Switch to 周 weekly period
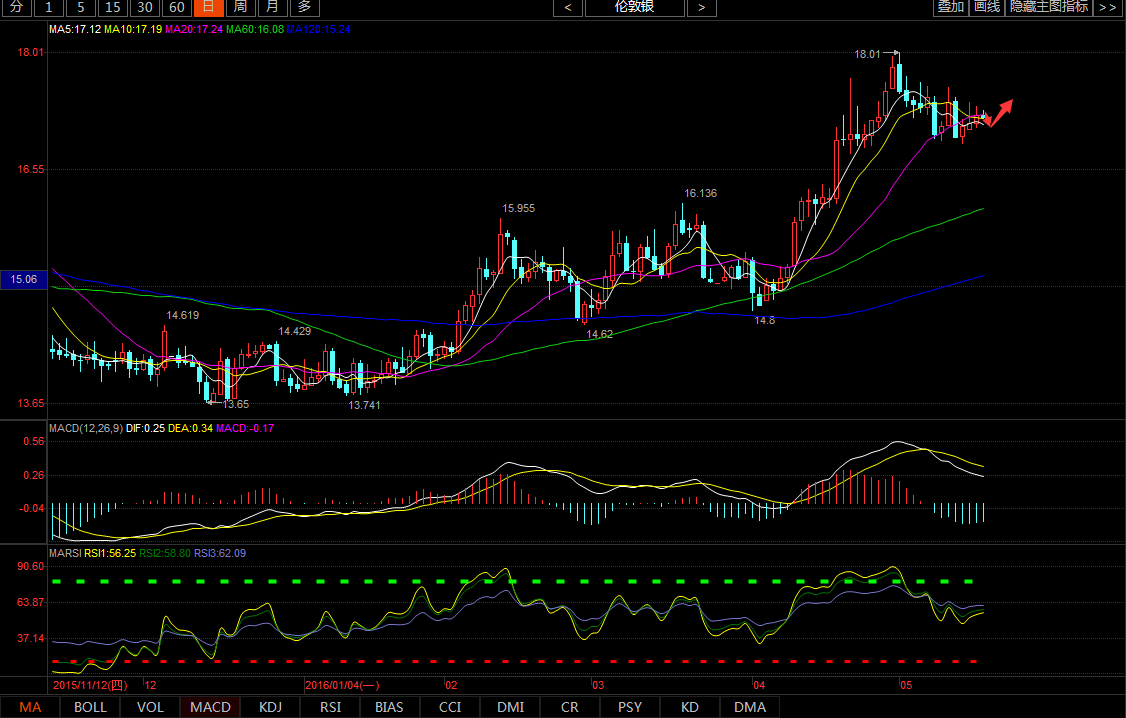 (240, 8)
